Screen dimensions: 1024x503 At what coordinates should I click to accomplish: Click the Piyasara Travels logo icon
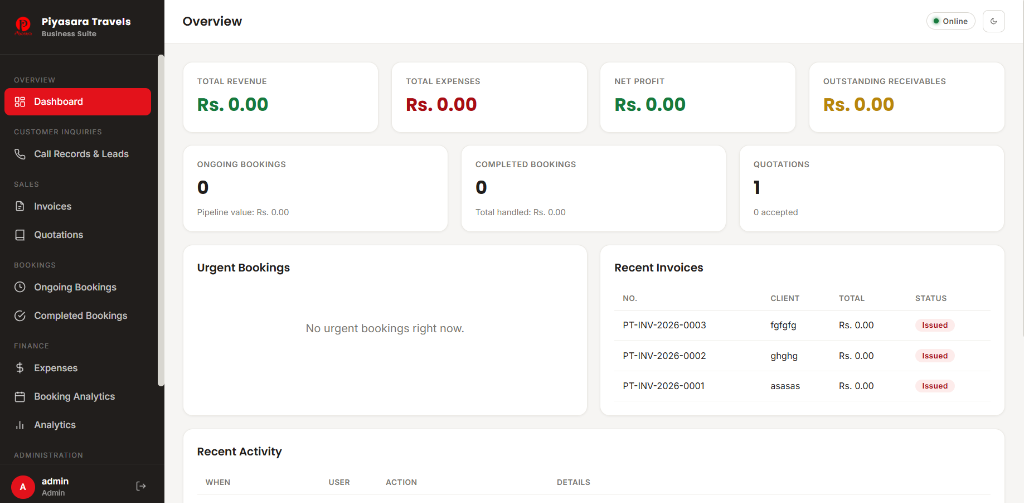[24, 26]
